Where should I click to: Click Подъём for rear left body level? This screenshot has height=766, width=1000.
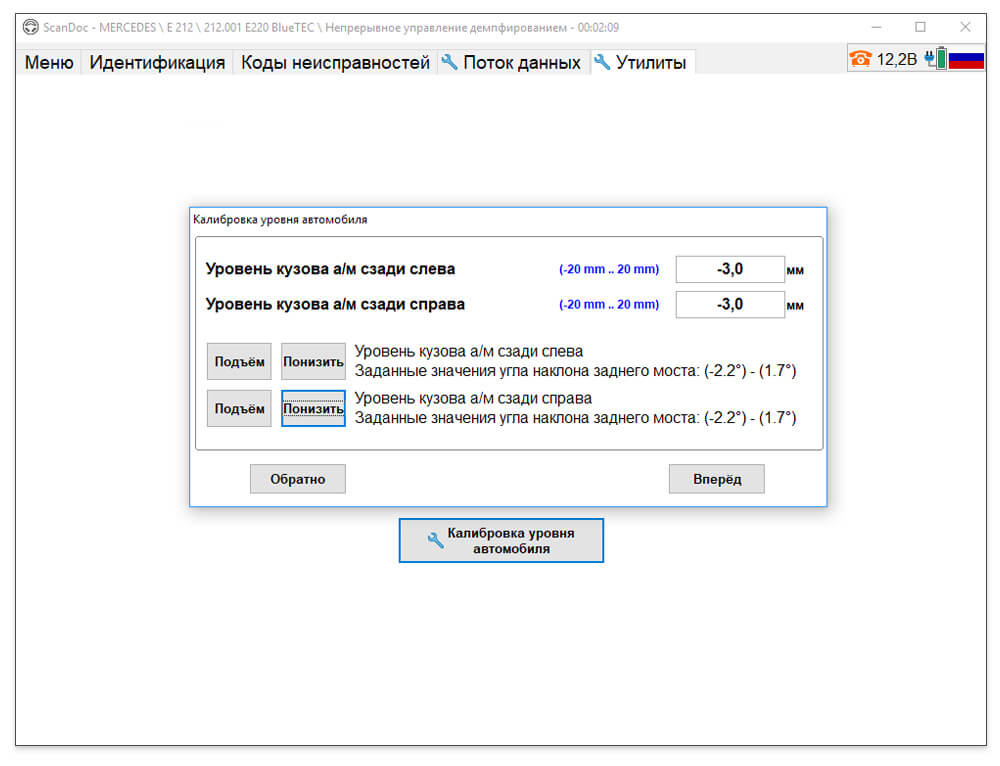click(x=239, y=362)
